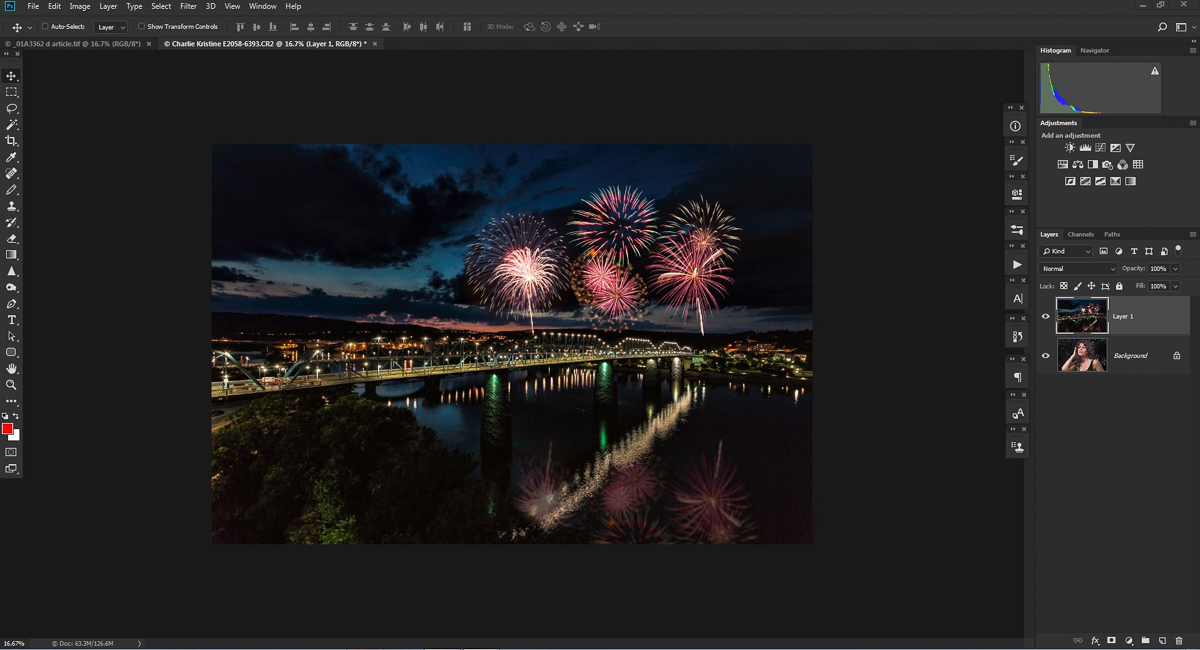
Task: Open the Filter menu
Action: point(188,6)
